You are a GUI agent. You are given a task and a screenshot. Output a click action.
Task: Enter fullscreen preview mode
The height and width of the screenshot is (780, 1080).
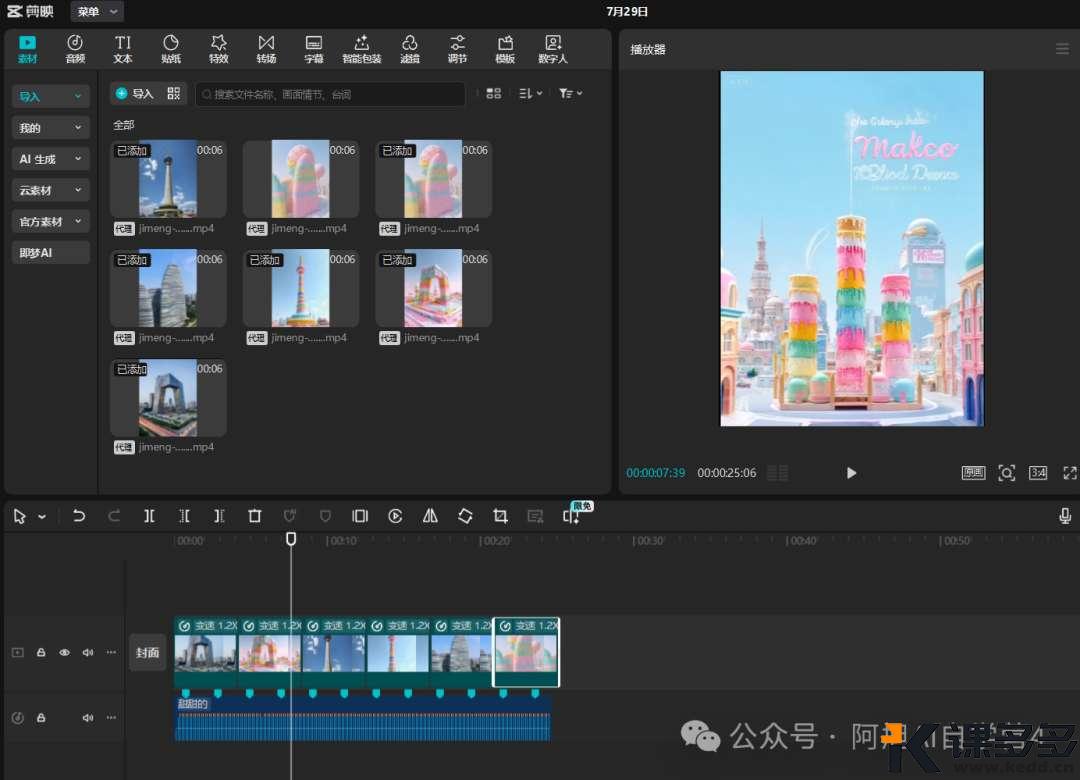click(x=1070, y=473)
